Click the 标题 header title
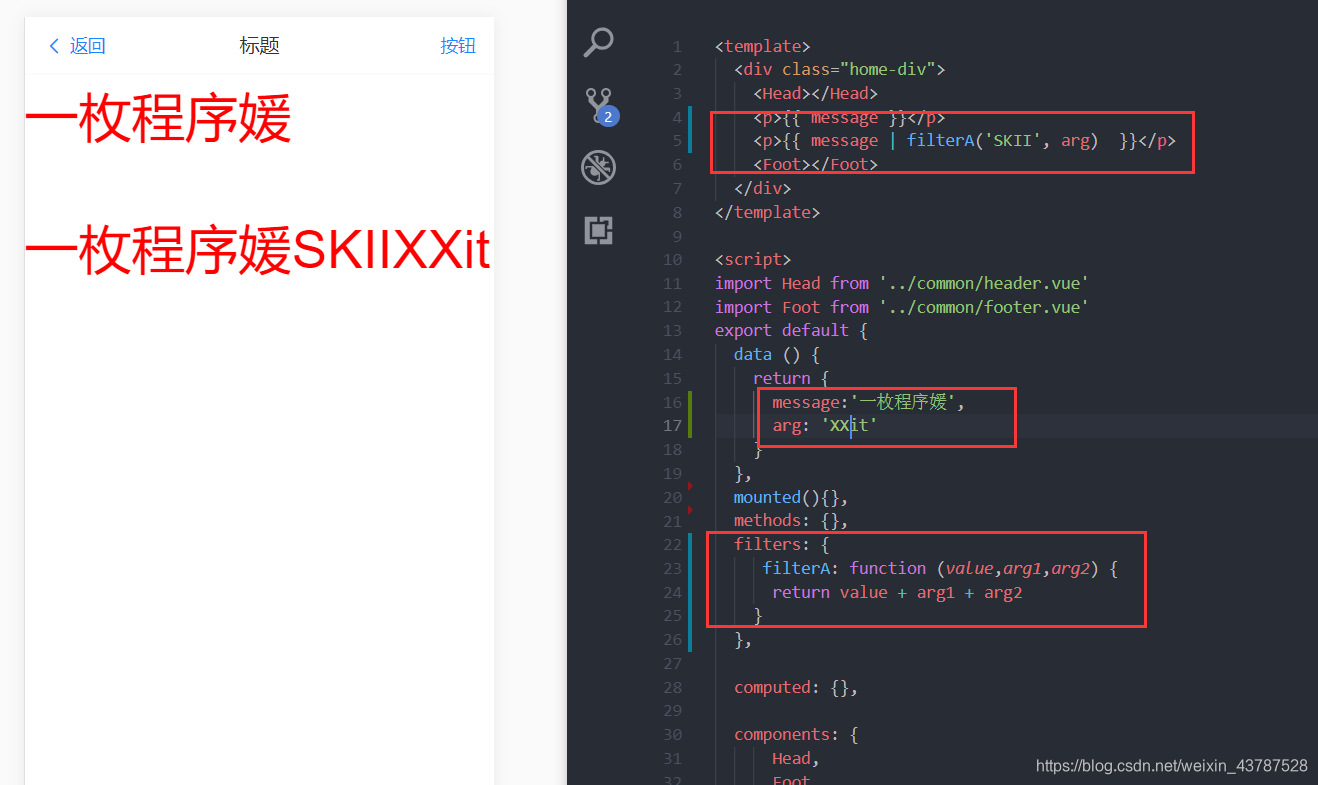The height and width of the screenshot is (785, 1318). pyautogui.click(x=259, y=46)
